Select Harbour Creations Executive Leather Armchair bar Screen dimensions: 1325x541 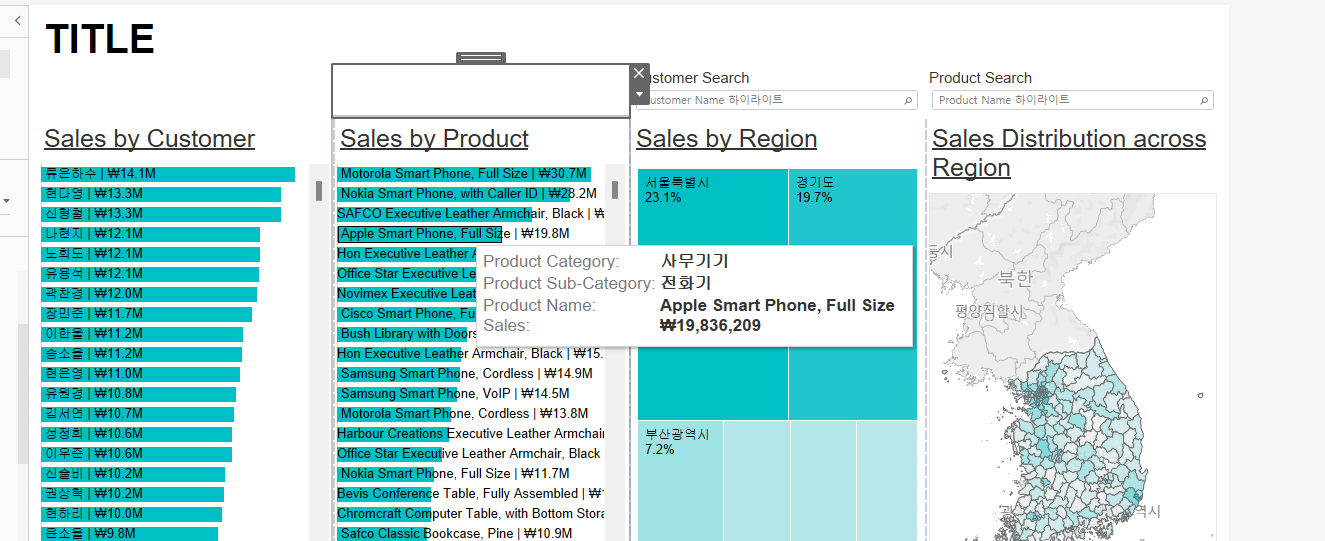pos(391,434)
